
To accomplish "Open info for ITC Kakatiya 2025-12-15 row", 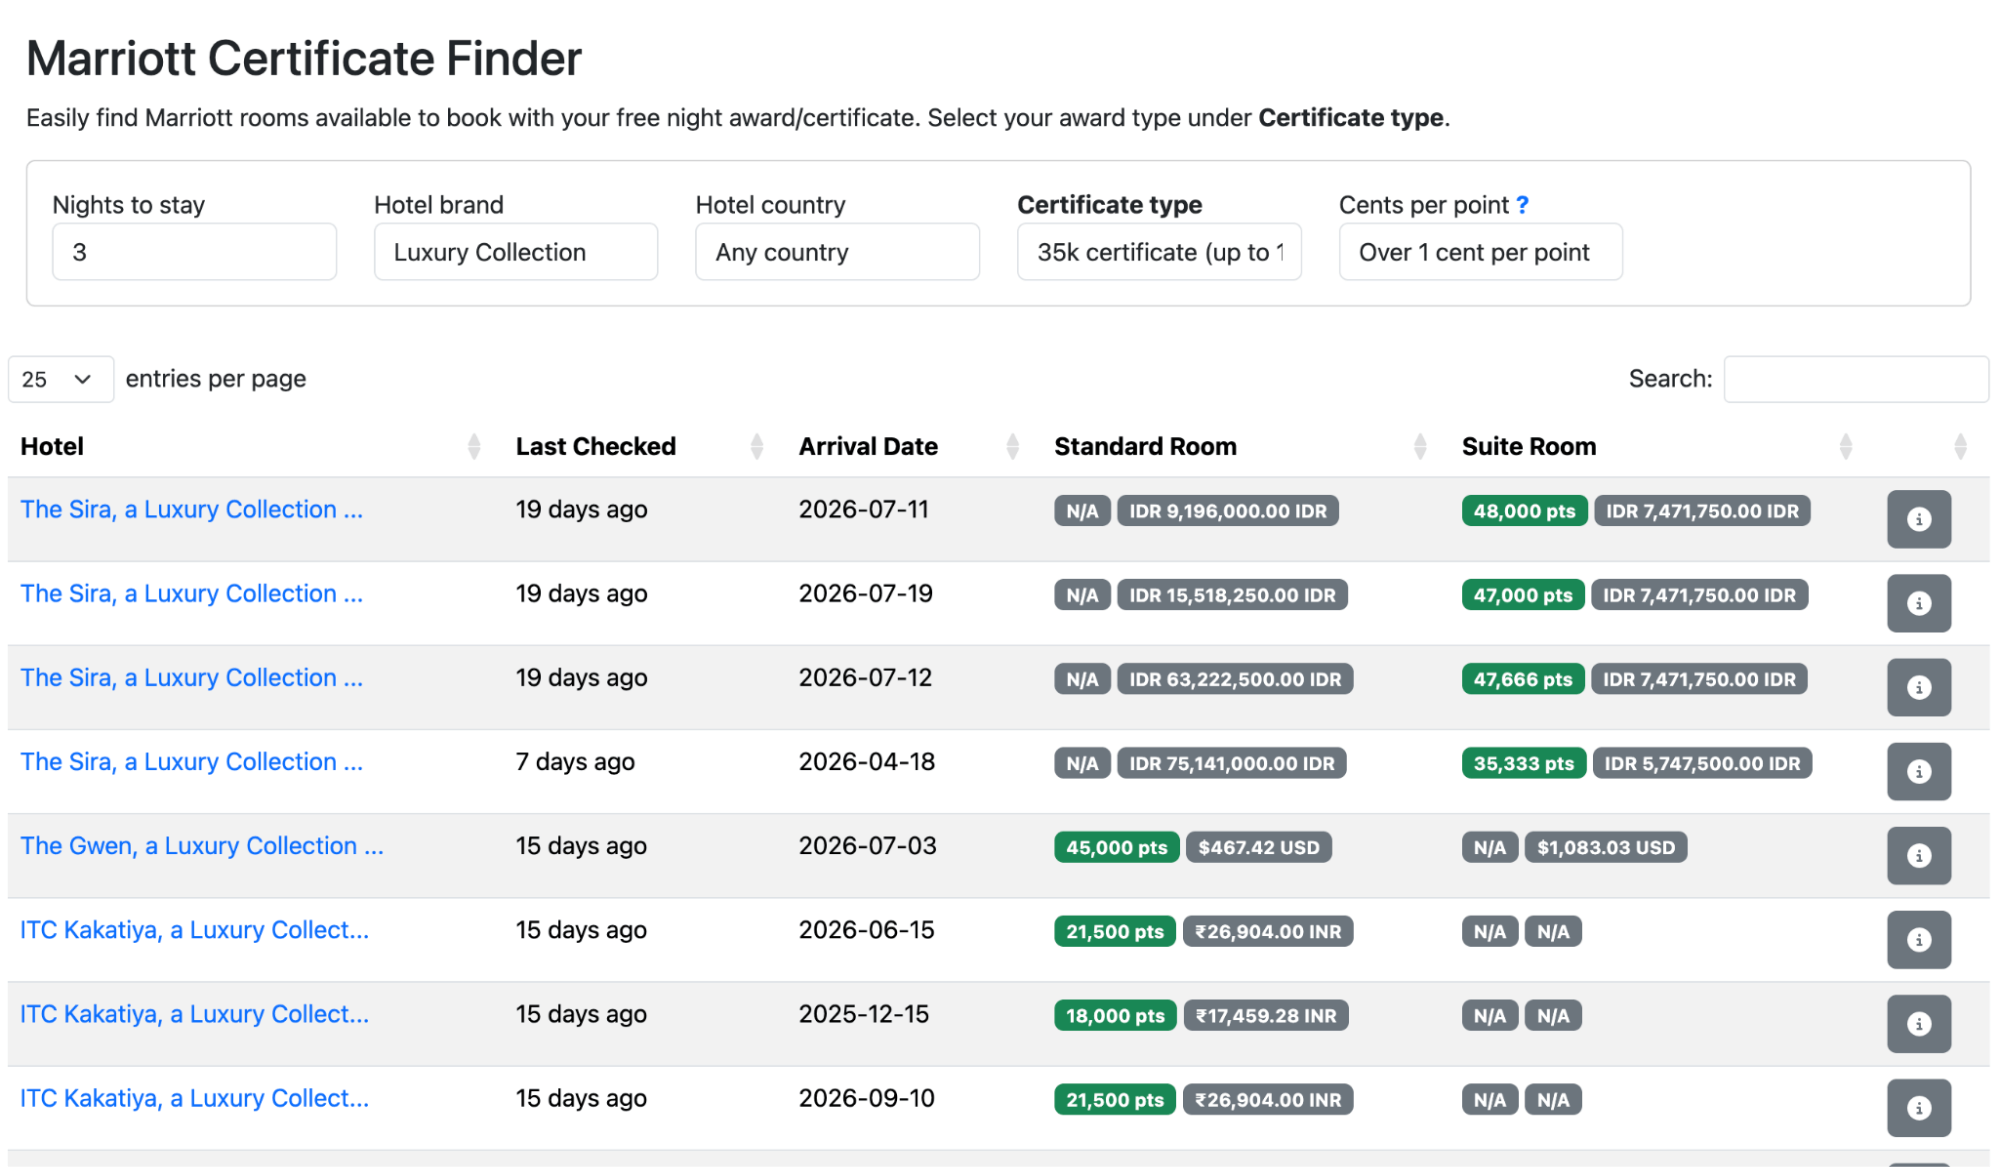I will (1918, 1023).
